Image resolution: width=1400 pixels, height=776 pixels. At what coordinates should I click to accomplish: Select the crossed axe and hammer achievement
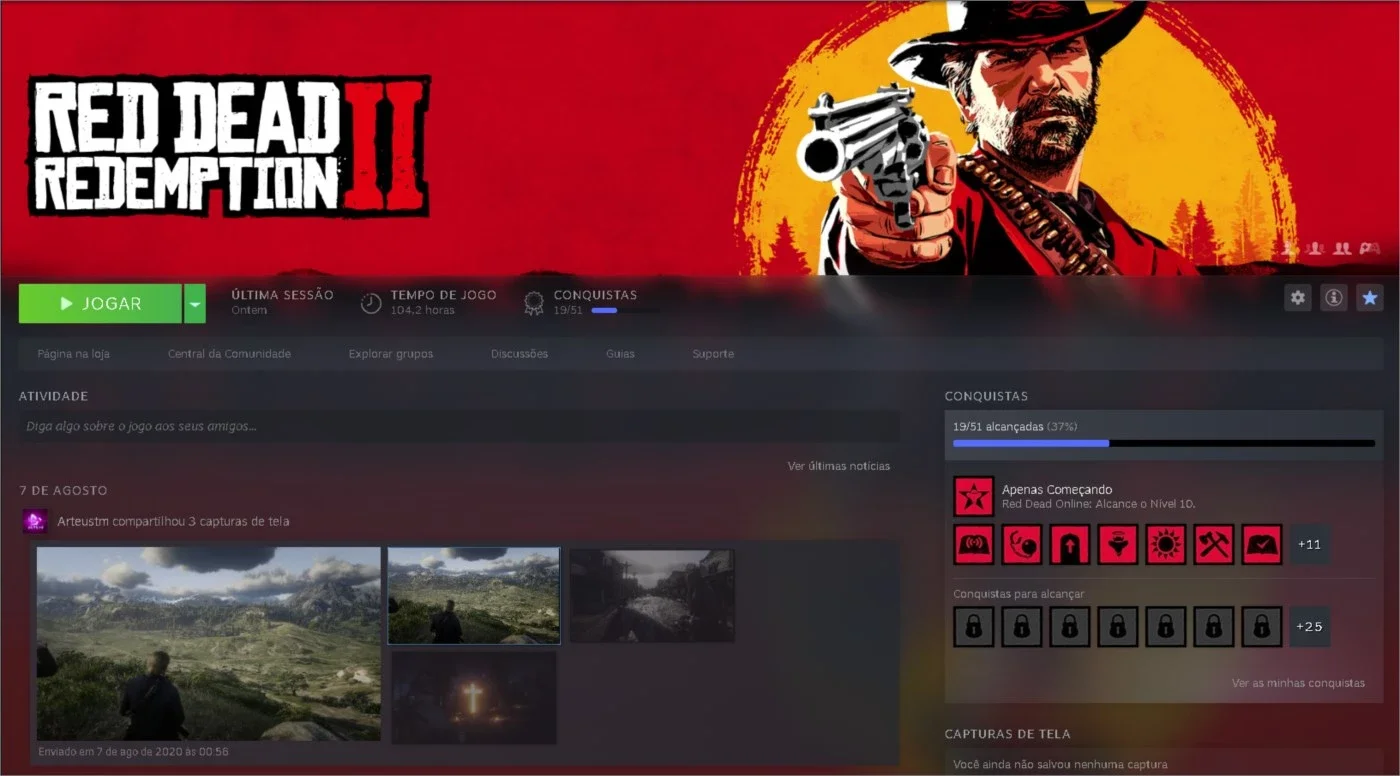1213,544
